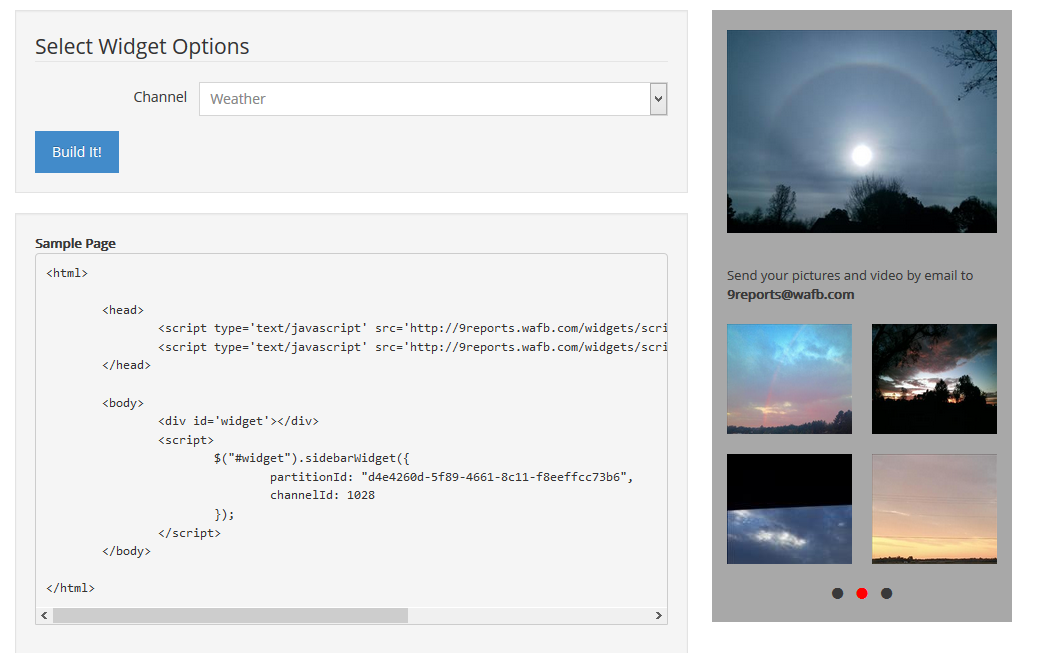The height and width of the screenshot is (653, 1037).
Task: Click the right scroll arrow of code box
Action: 659,615
